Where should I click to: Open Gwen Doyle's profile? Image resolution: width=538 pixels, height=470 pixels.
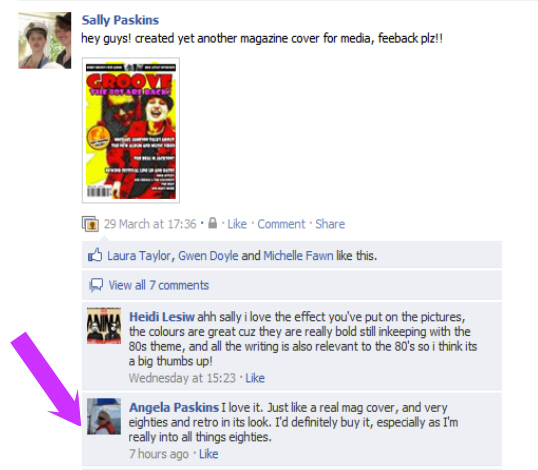click(208, 256)
